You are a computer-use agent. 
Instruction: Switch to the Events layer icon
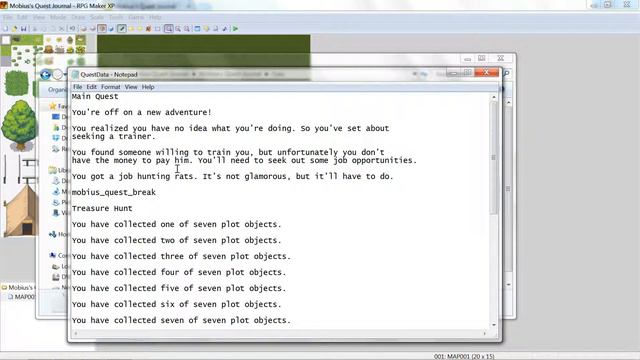111,29
